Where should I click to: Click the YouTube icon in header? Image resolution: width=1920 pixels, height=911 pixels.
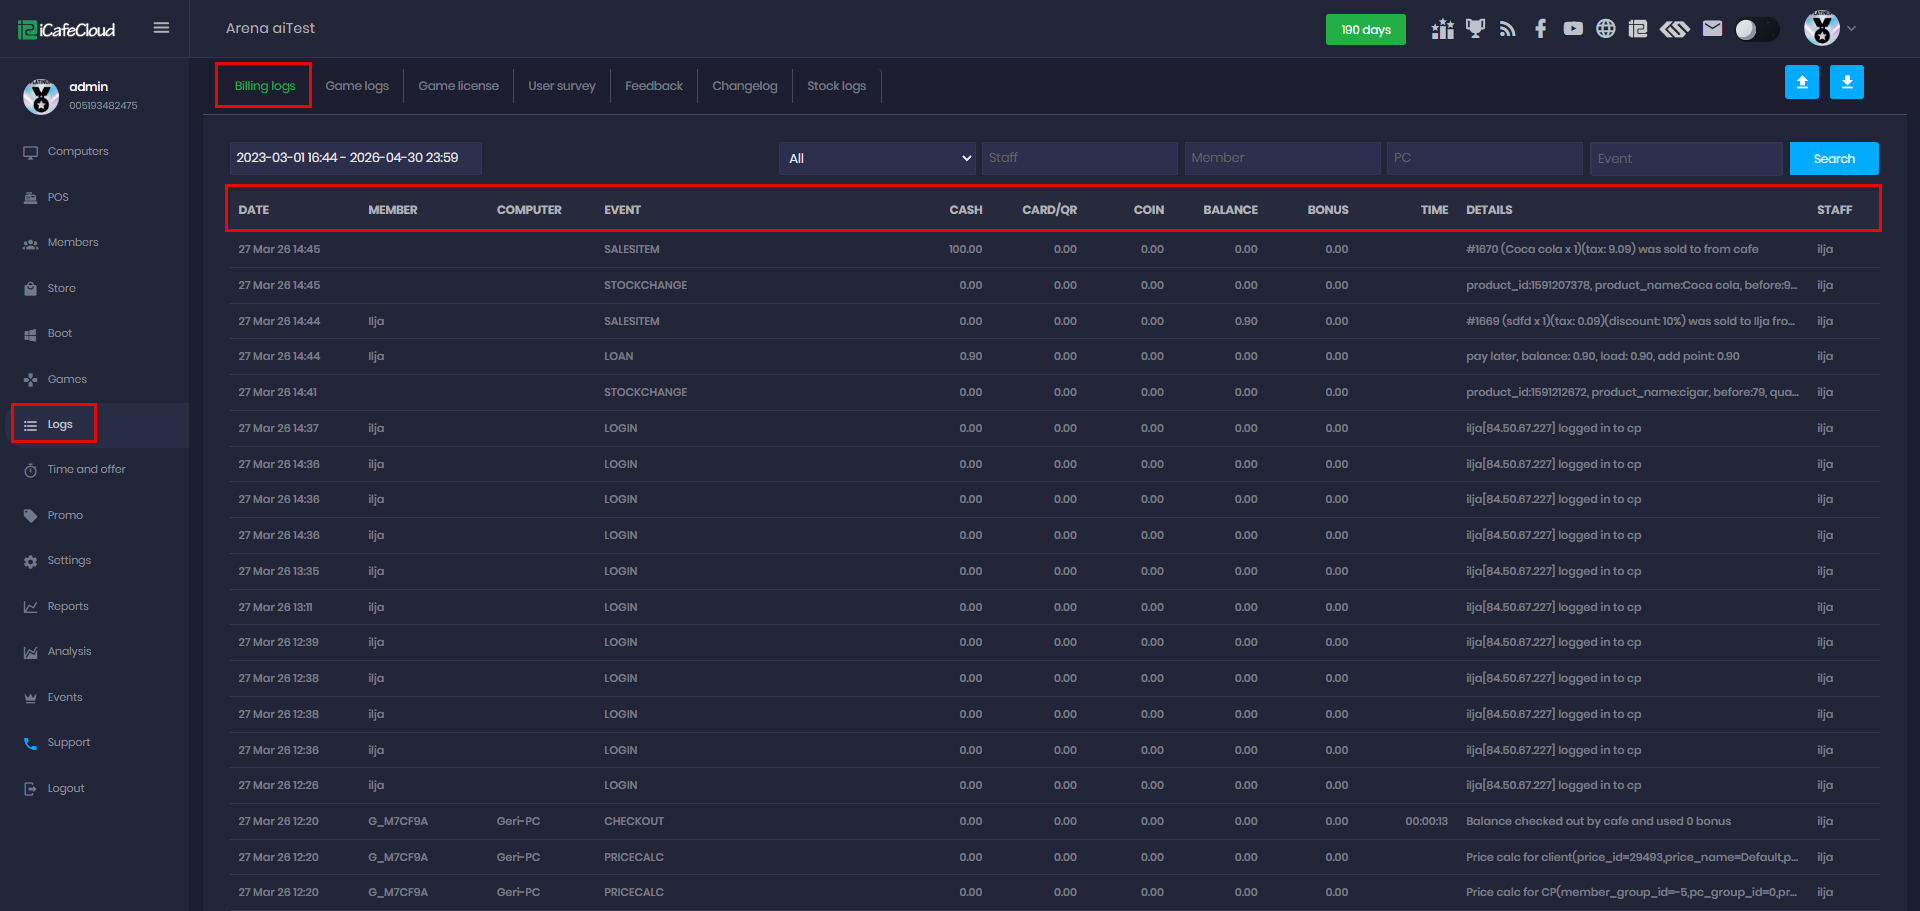coord(1573,29)
